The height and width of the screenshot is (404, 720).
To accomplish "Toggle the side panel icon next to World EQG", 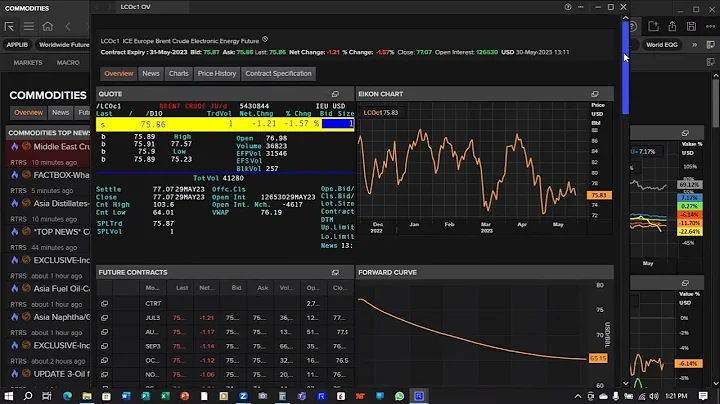I will coord(711,45).
